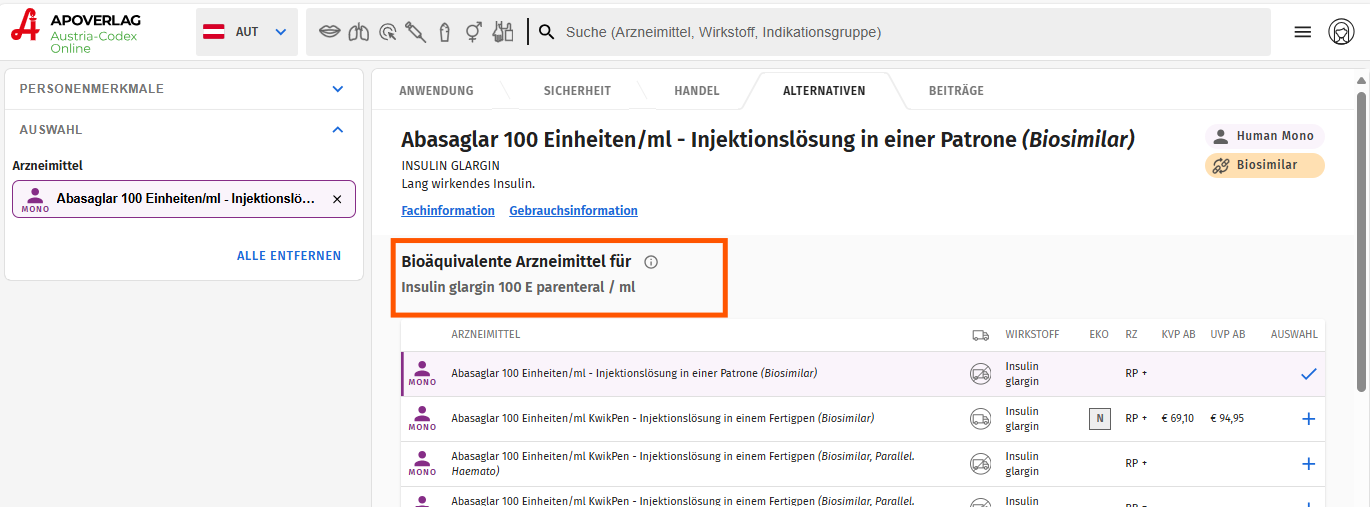The height and width of the screenshot is (507, 1370).
Task: Click the ARZNEIMITTEL column header
Action: coord(485,335)
